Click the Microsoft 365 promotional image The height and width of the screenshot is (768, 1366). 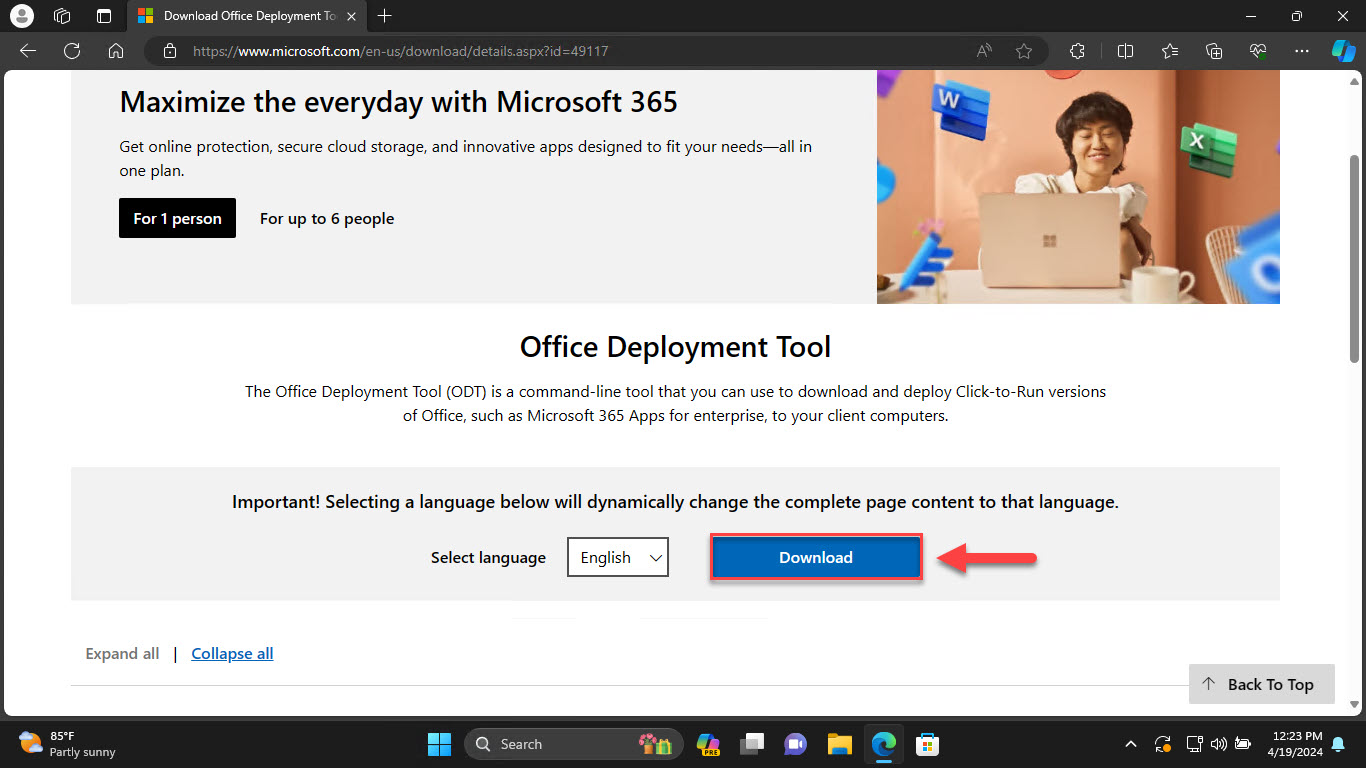(x=1078, y=186)
